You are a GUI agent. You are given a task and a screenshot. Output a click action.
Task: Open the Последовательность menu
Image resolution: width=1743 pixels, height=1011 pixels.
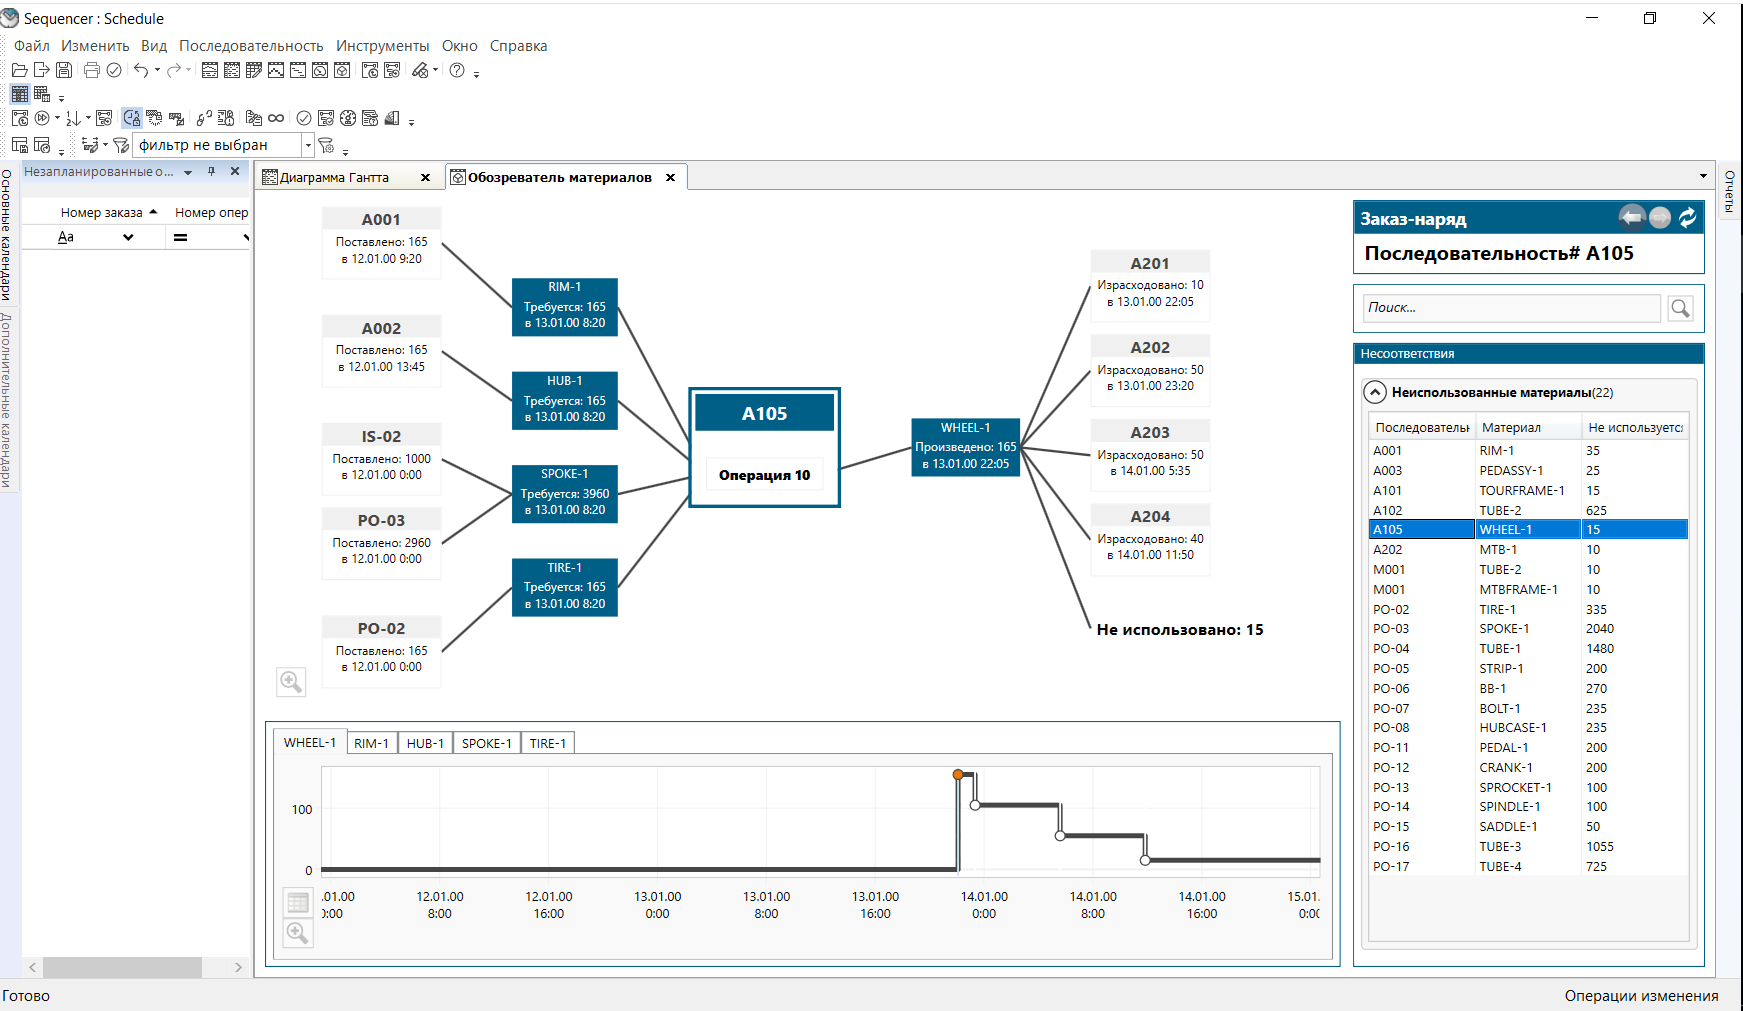pos(251,46)
